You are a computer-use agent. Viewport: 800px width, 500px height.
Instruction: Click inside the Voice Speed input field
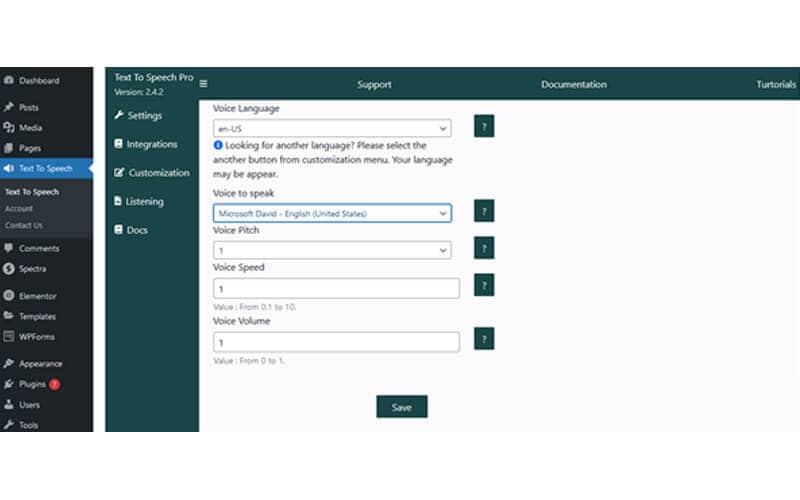coord(336,288)
